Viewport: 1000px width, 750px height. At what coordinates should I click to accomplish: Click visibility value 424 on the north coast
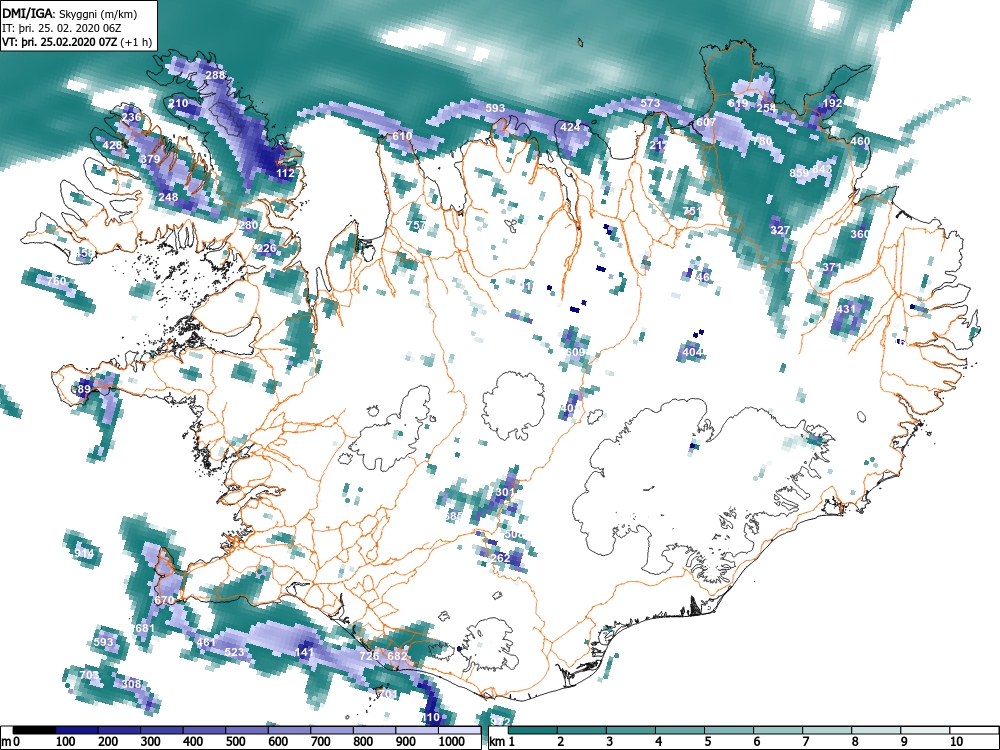[570, 127]
